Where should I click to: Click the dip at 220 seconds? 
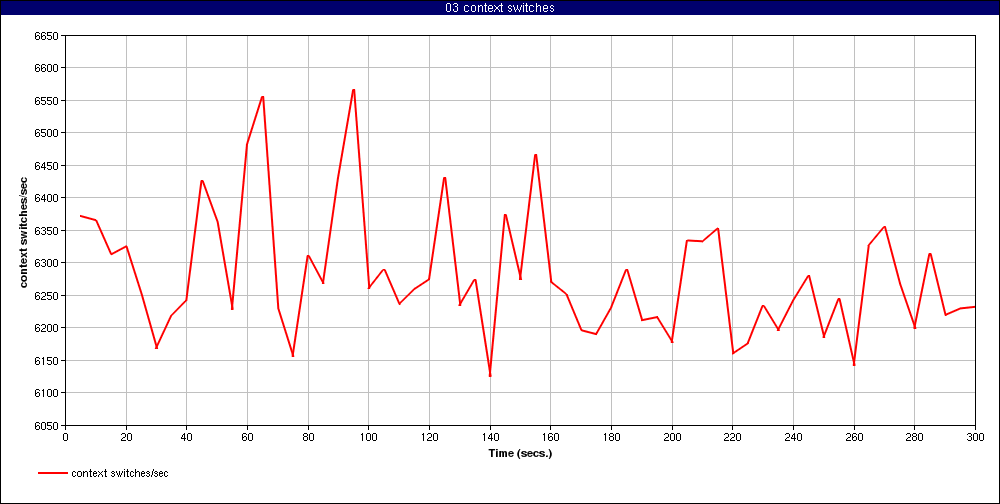coord(733,353)
